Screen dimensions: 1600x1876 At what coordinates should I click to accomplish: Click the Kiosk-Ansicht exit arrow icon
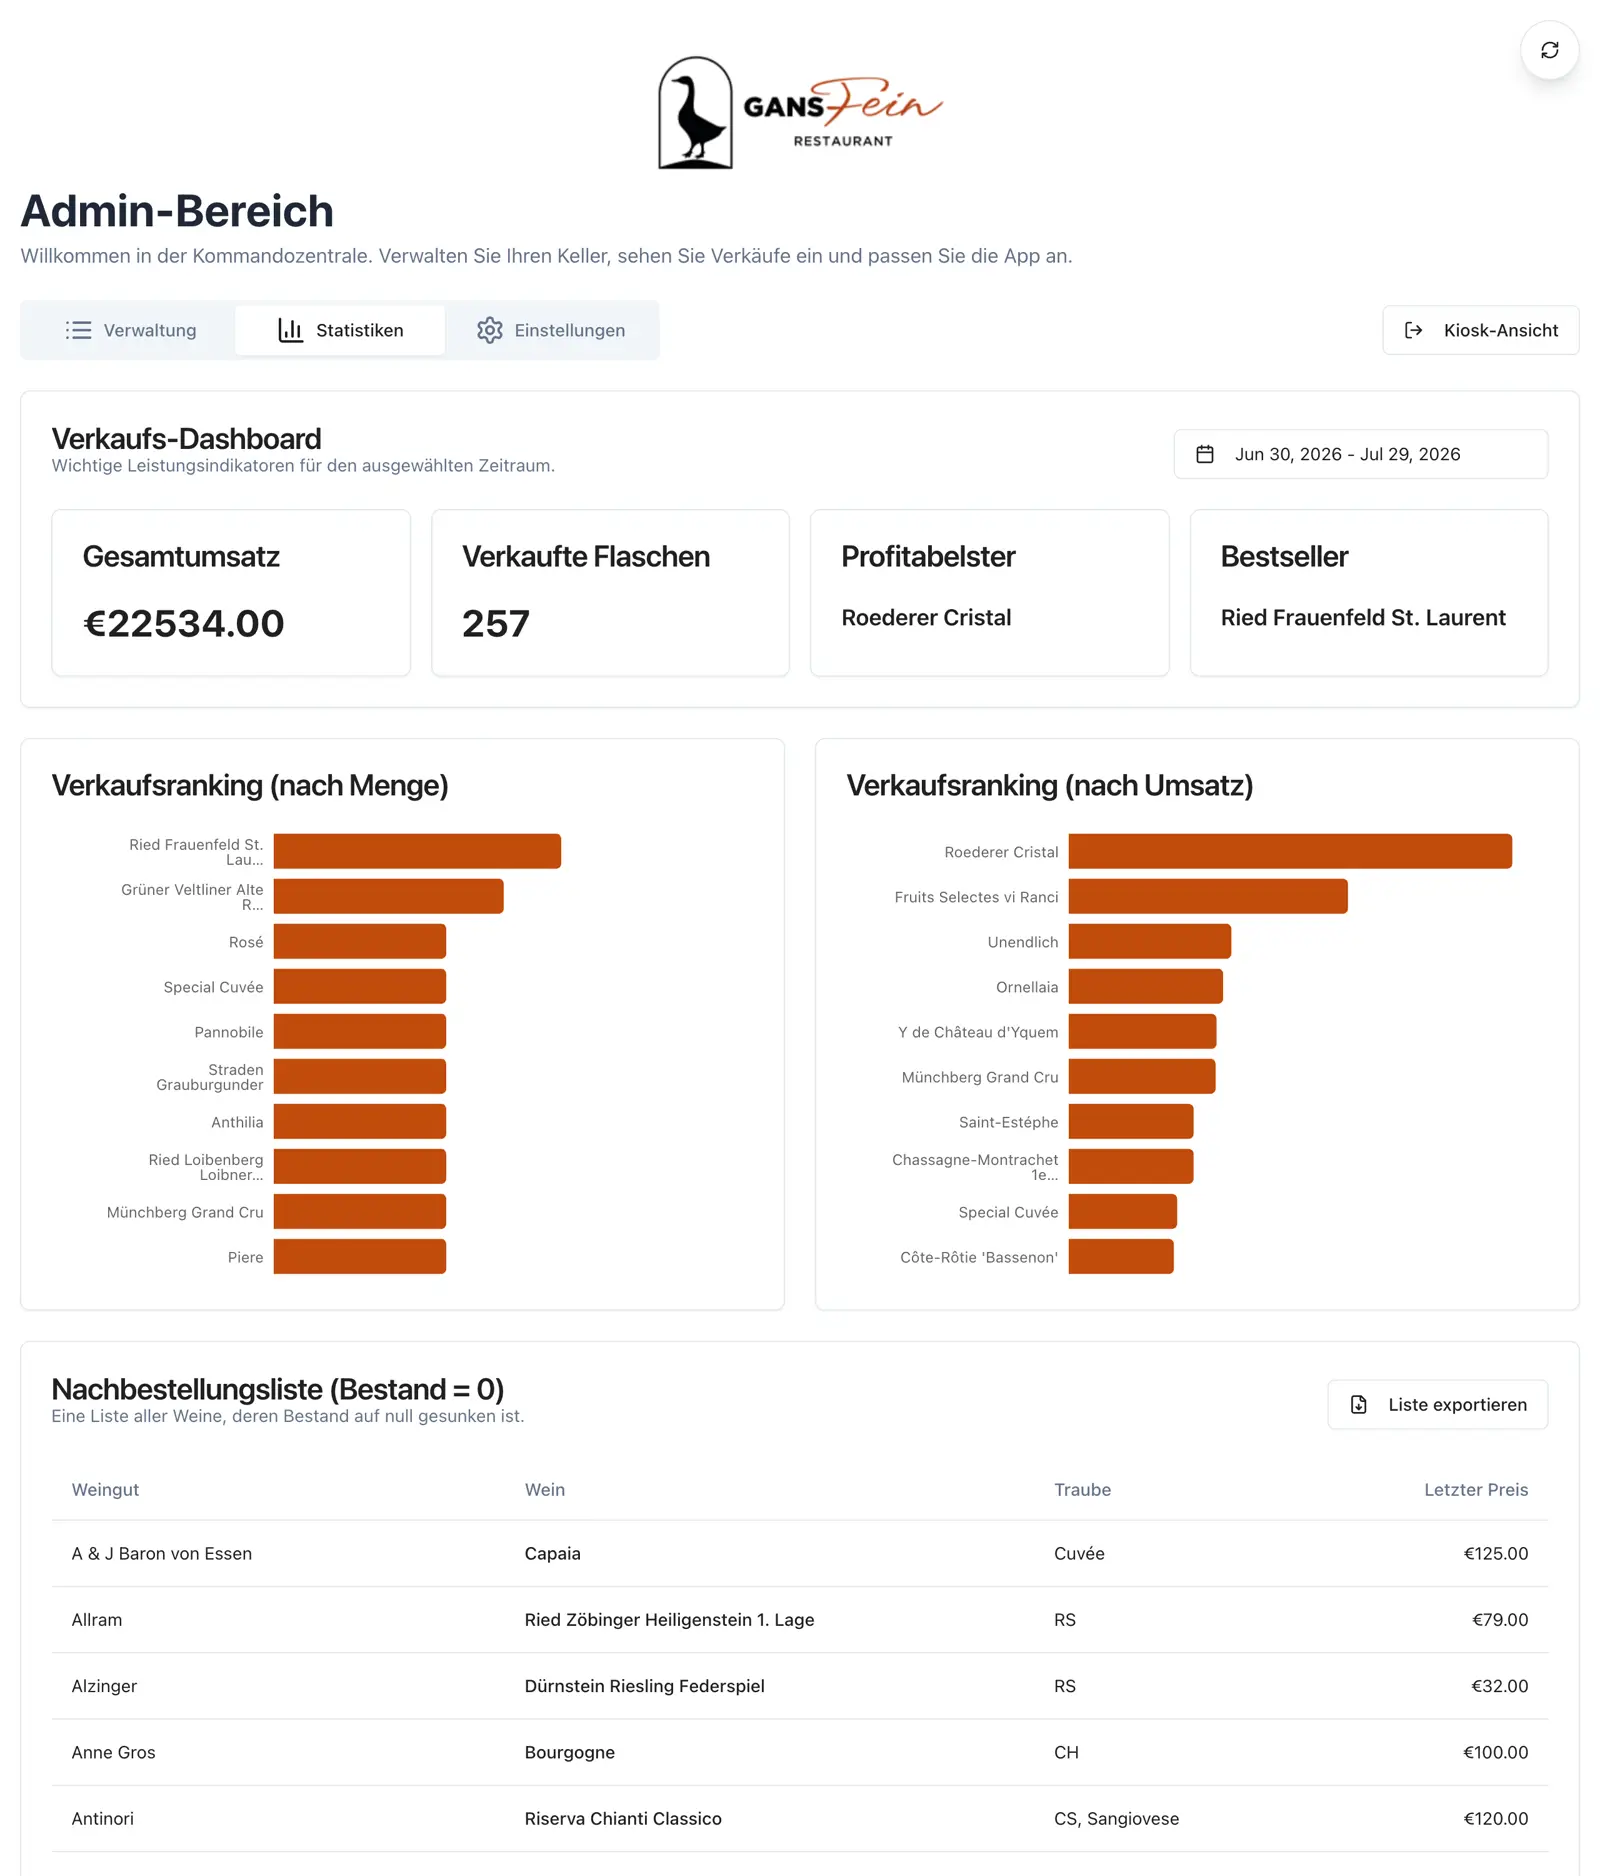click(x=1413, y=330)
